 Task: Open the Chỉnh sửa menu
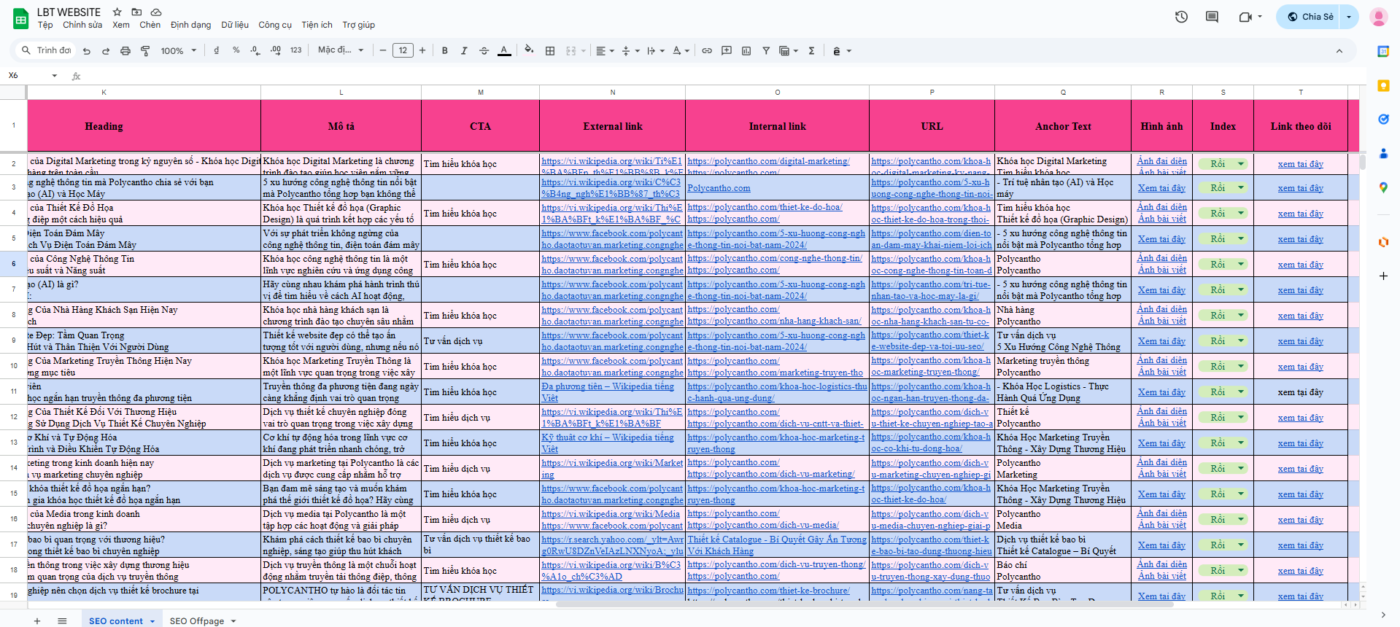[x=82, y=24]
